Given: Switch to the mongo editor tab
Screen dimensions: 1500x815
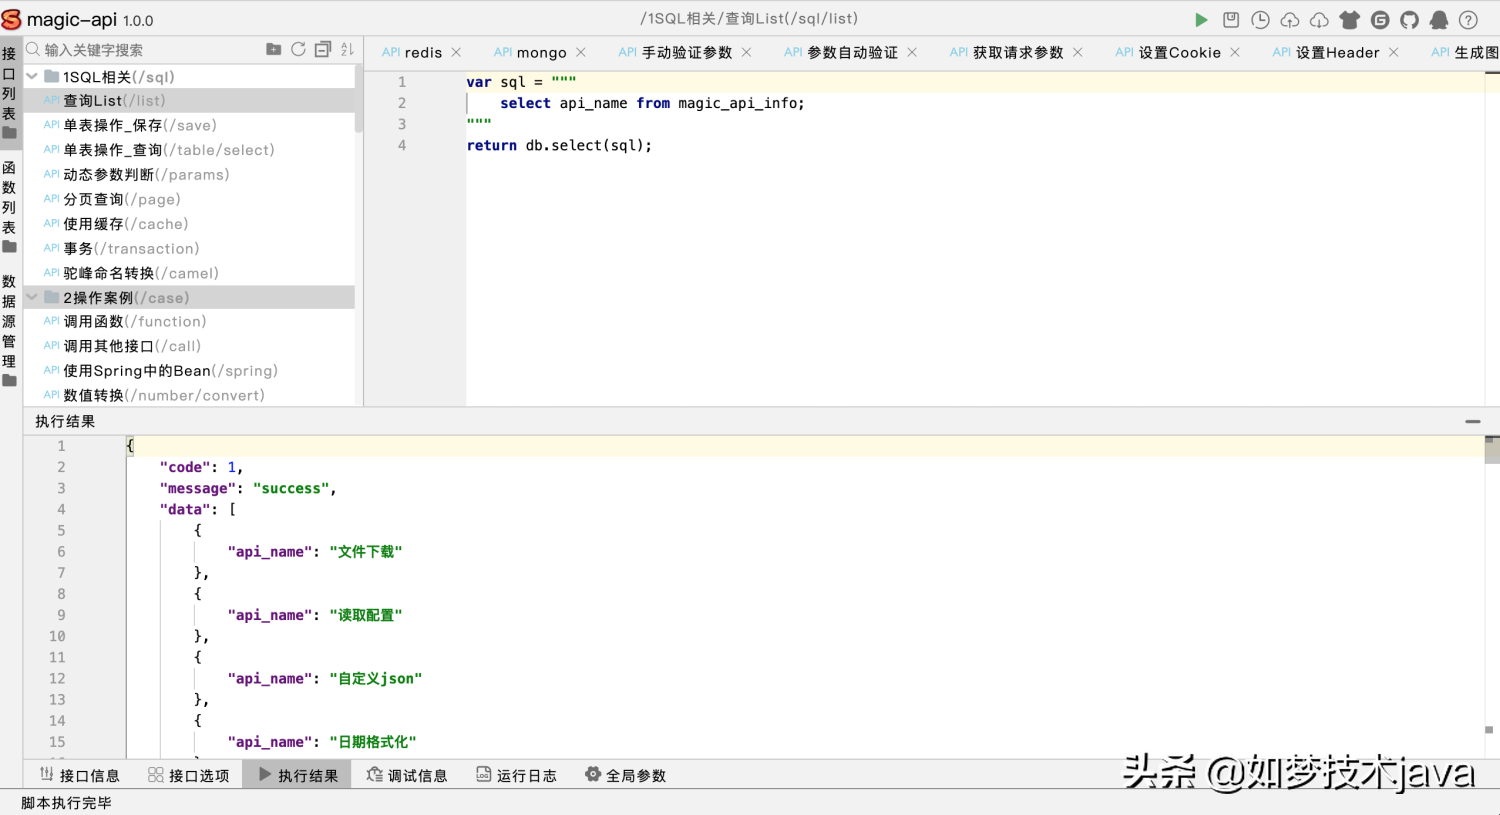Looking at the screenshot, I should [541, 53].
